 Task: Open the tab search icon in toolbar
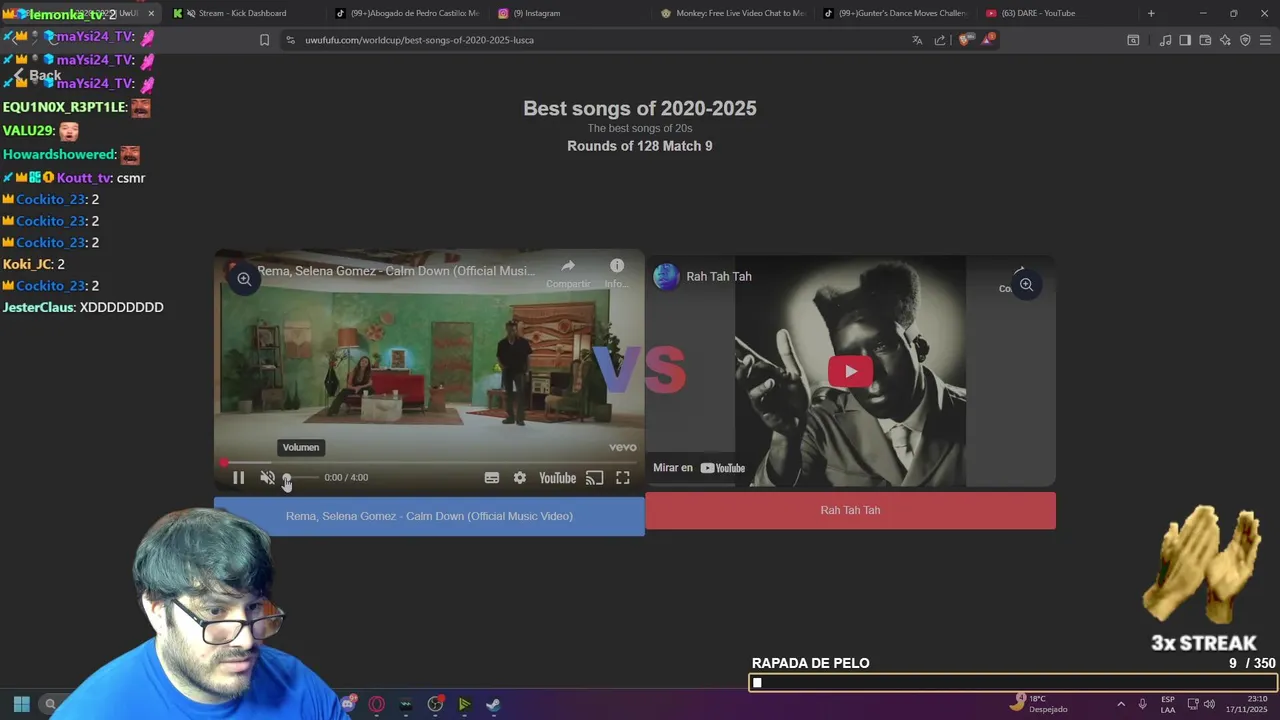[1133, 40]
